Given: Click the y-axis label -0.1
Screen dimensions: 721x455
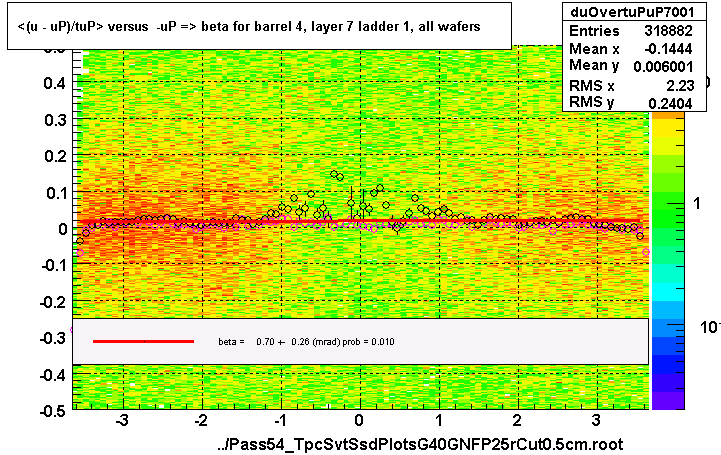Looking at the screenshot, I should pyautogui.click(x=54, y=265).
